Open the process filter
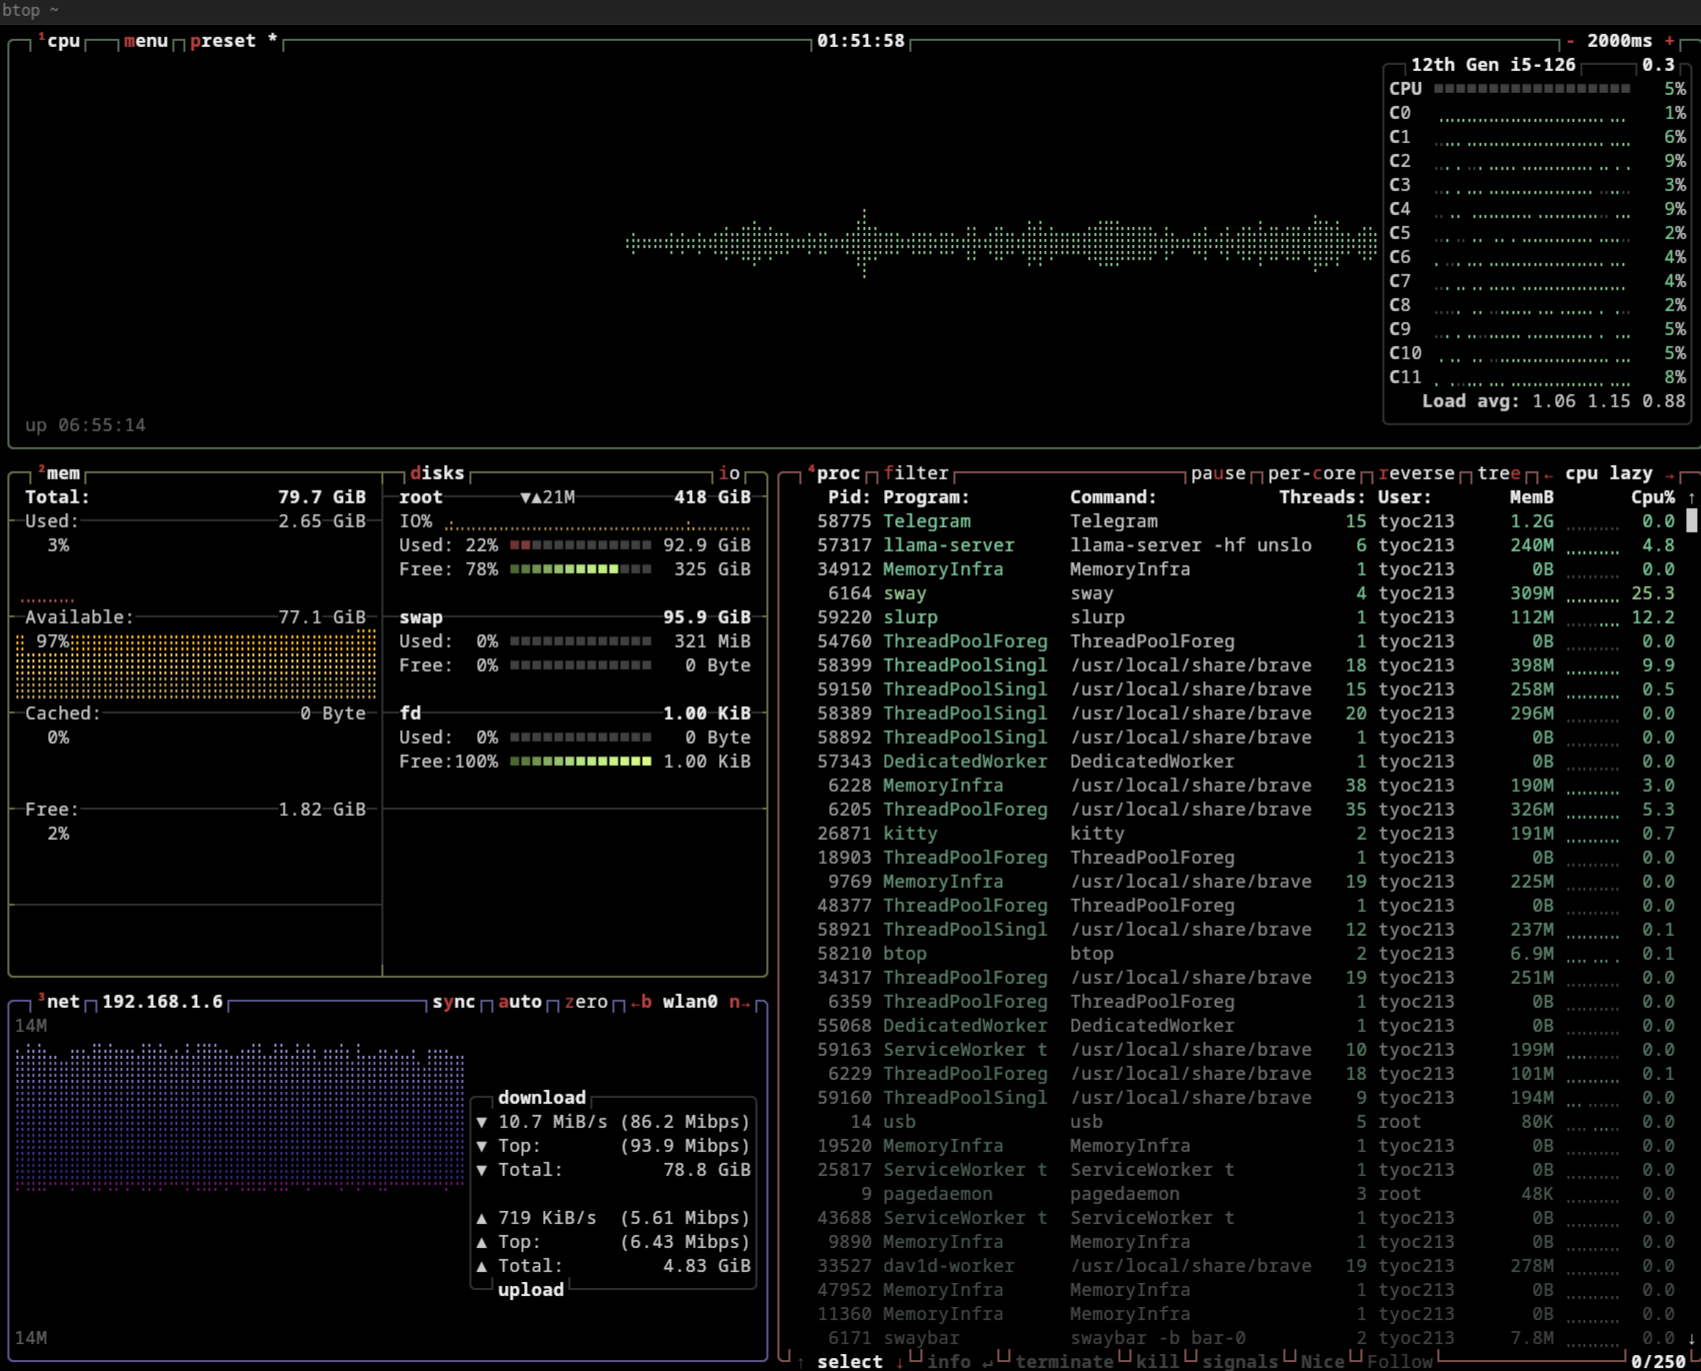 click(x=916, y=474)
